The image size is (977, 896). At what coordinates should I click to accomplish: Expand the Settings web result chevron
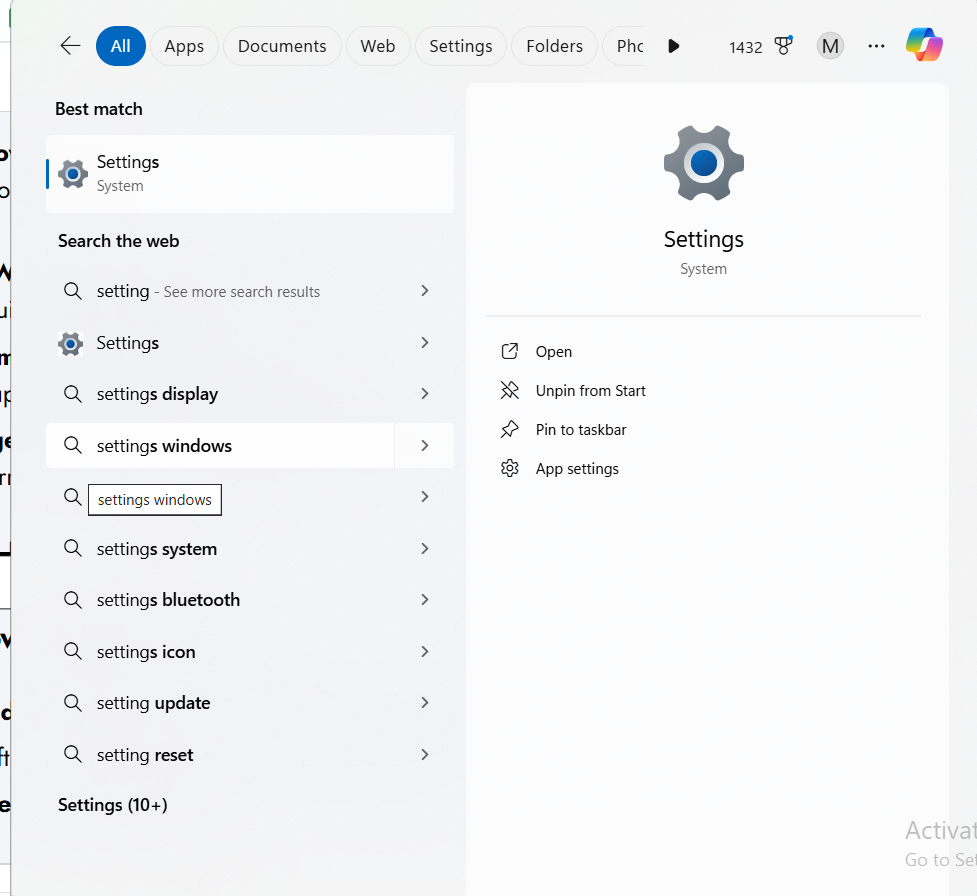(x=425, y=343)
